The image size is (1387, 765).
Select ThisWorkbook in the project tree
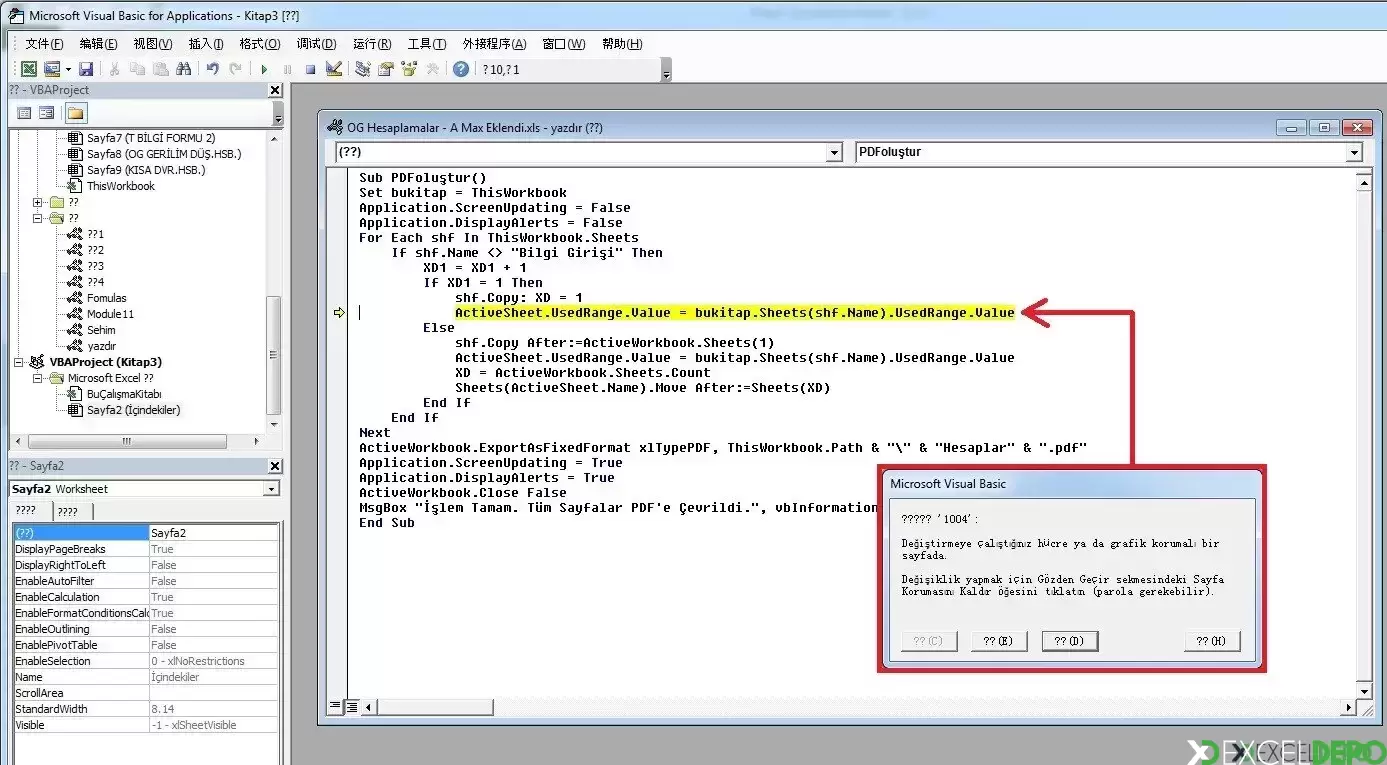tap(120, 186)
